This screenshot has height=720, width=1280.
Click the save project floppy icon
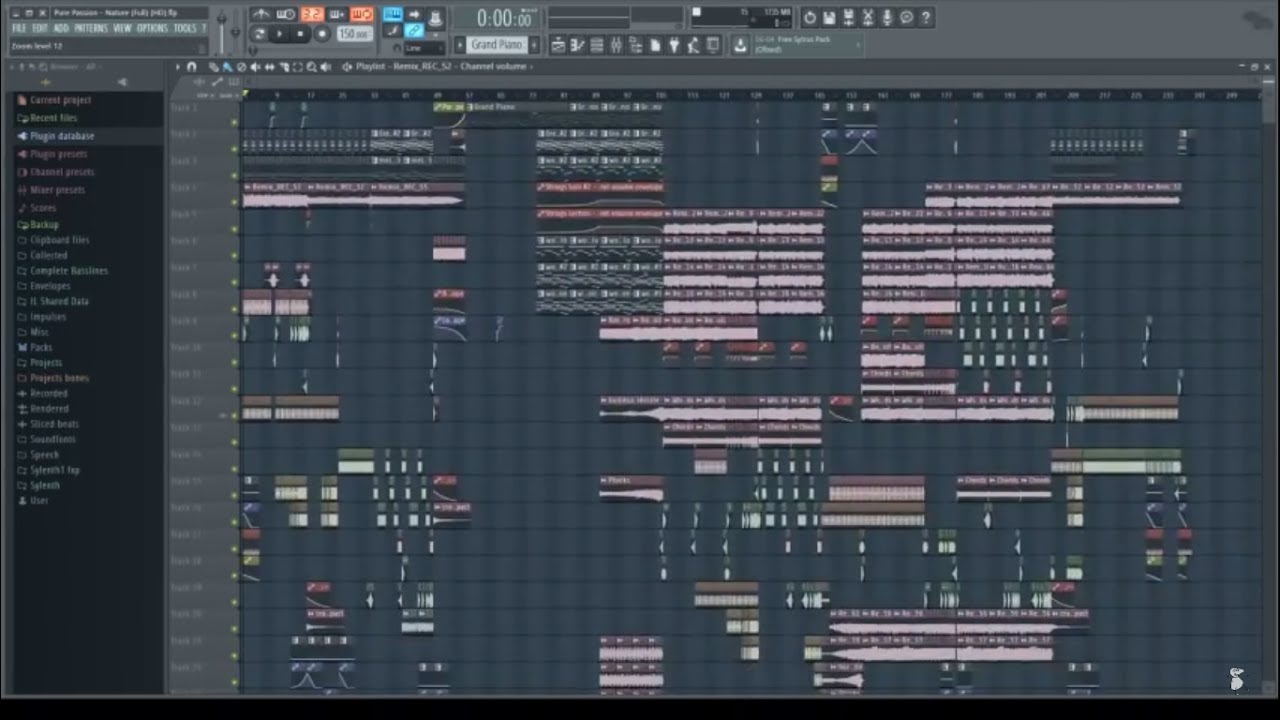829,17
